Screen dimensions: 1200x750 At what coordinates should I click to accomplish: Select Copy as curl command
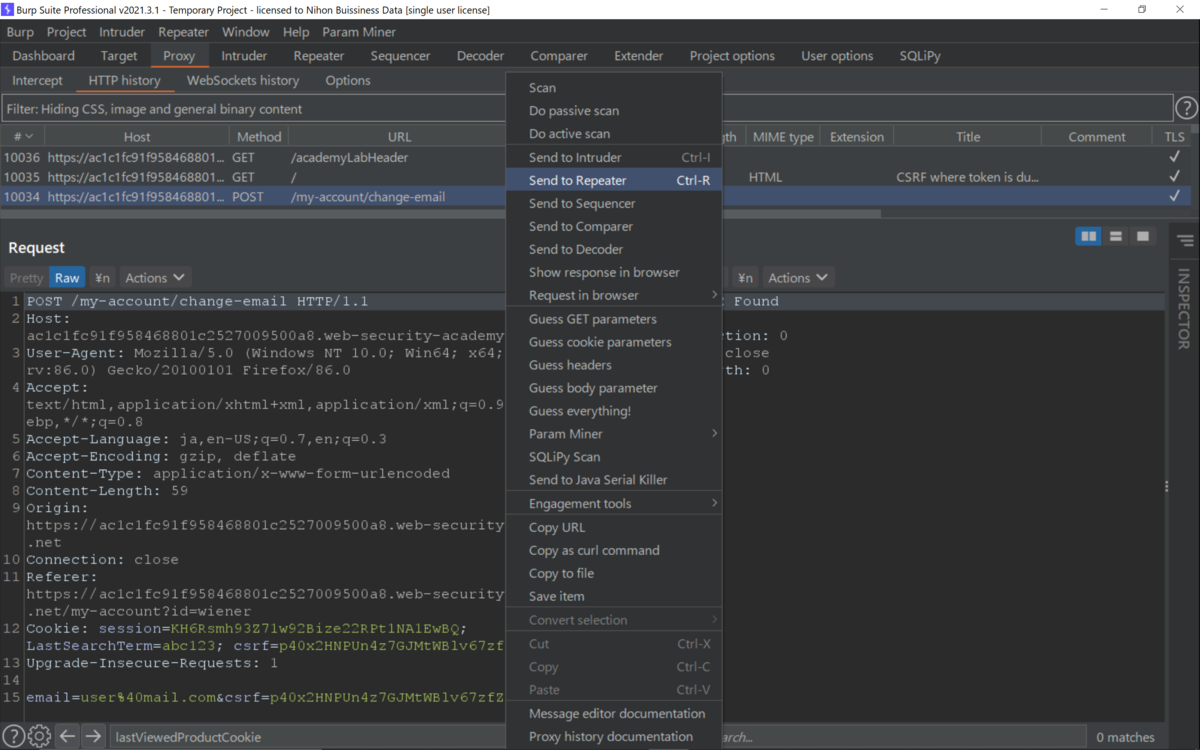tap(614, 550)
